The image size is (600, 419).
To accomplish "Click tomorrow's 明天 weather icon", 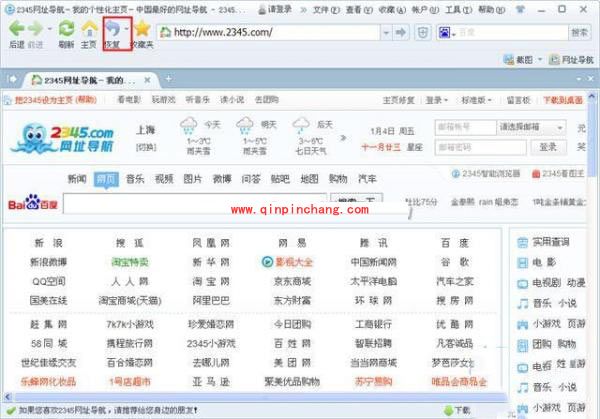I will pyautogui.click(x=245, y=126).
